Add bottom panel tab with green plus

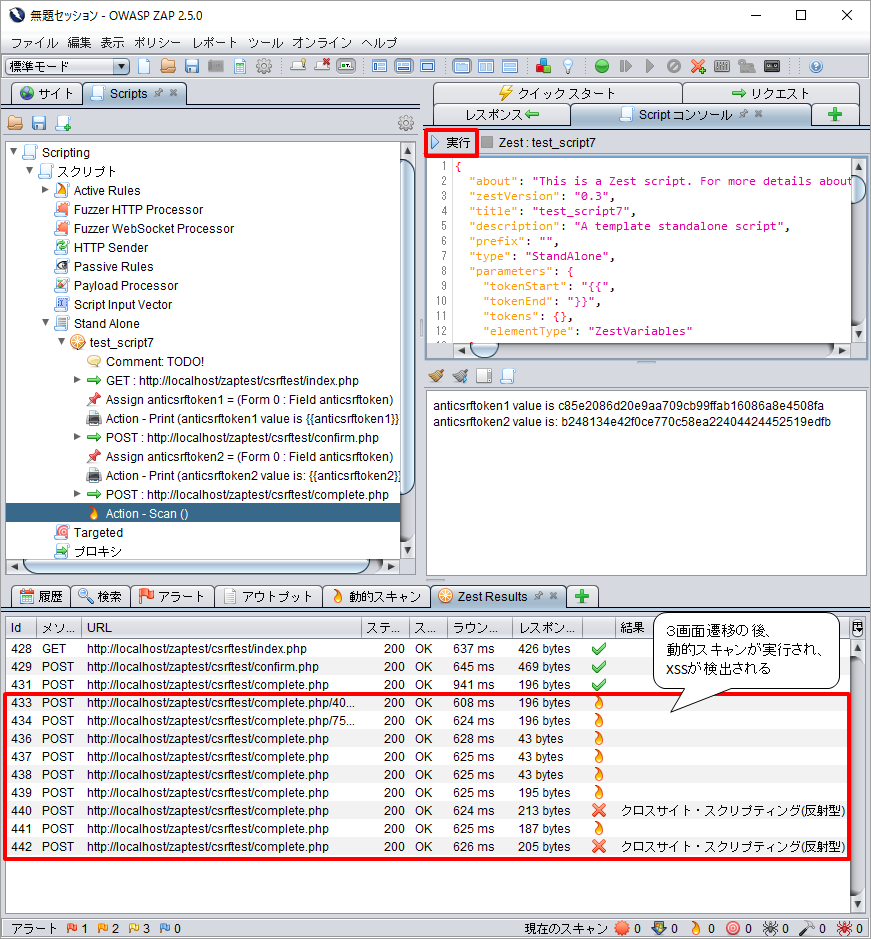[582, 596]
